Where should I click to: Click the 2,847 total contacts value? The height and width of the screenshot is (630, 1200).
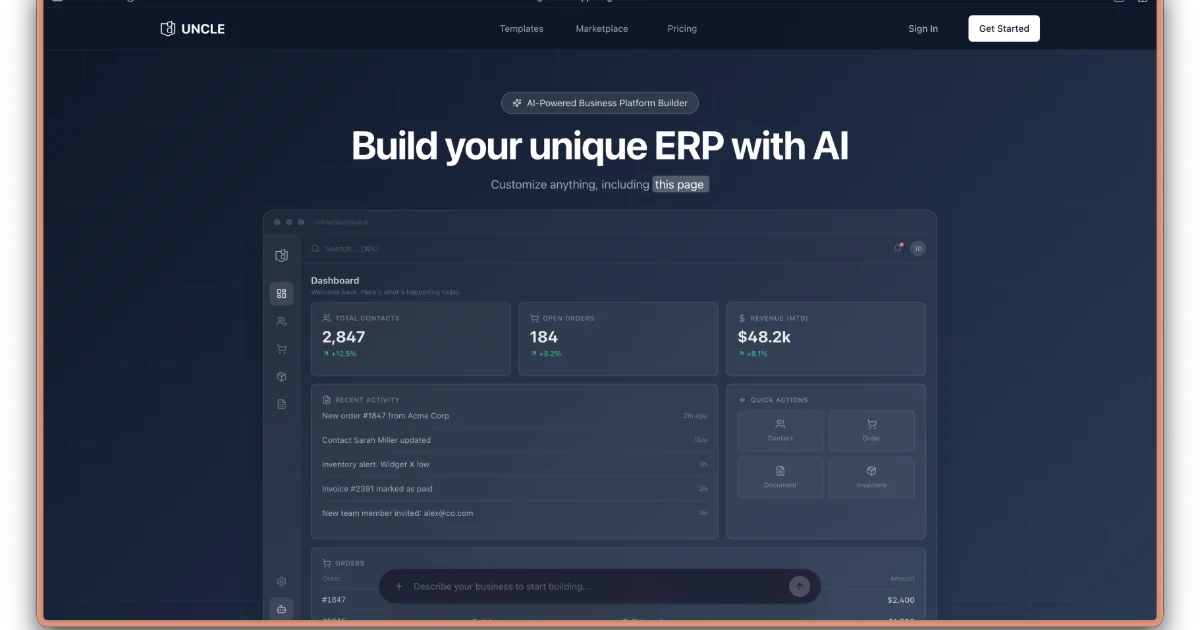[x=343, y=337]
